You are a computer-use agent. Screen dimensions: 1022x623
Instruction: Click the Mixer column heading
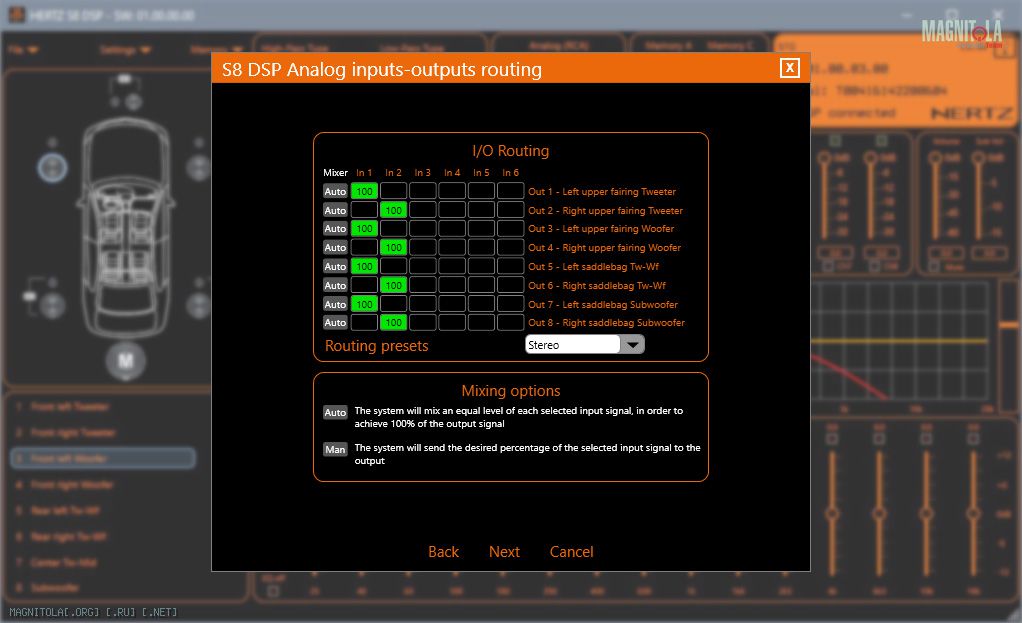[x=335, y=173]
